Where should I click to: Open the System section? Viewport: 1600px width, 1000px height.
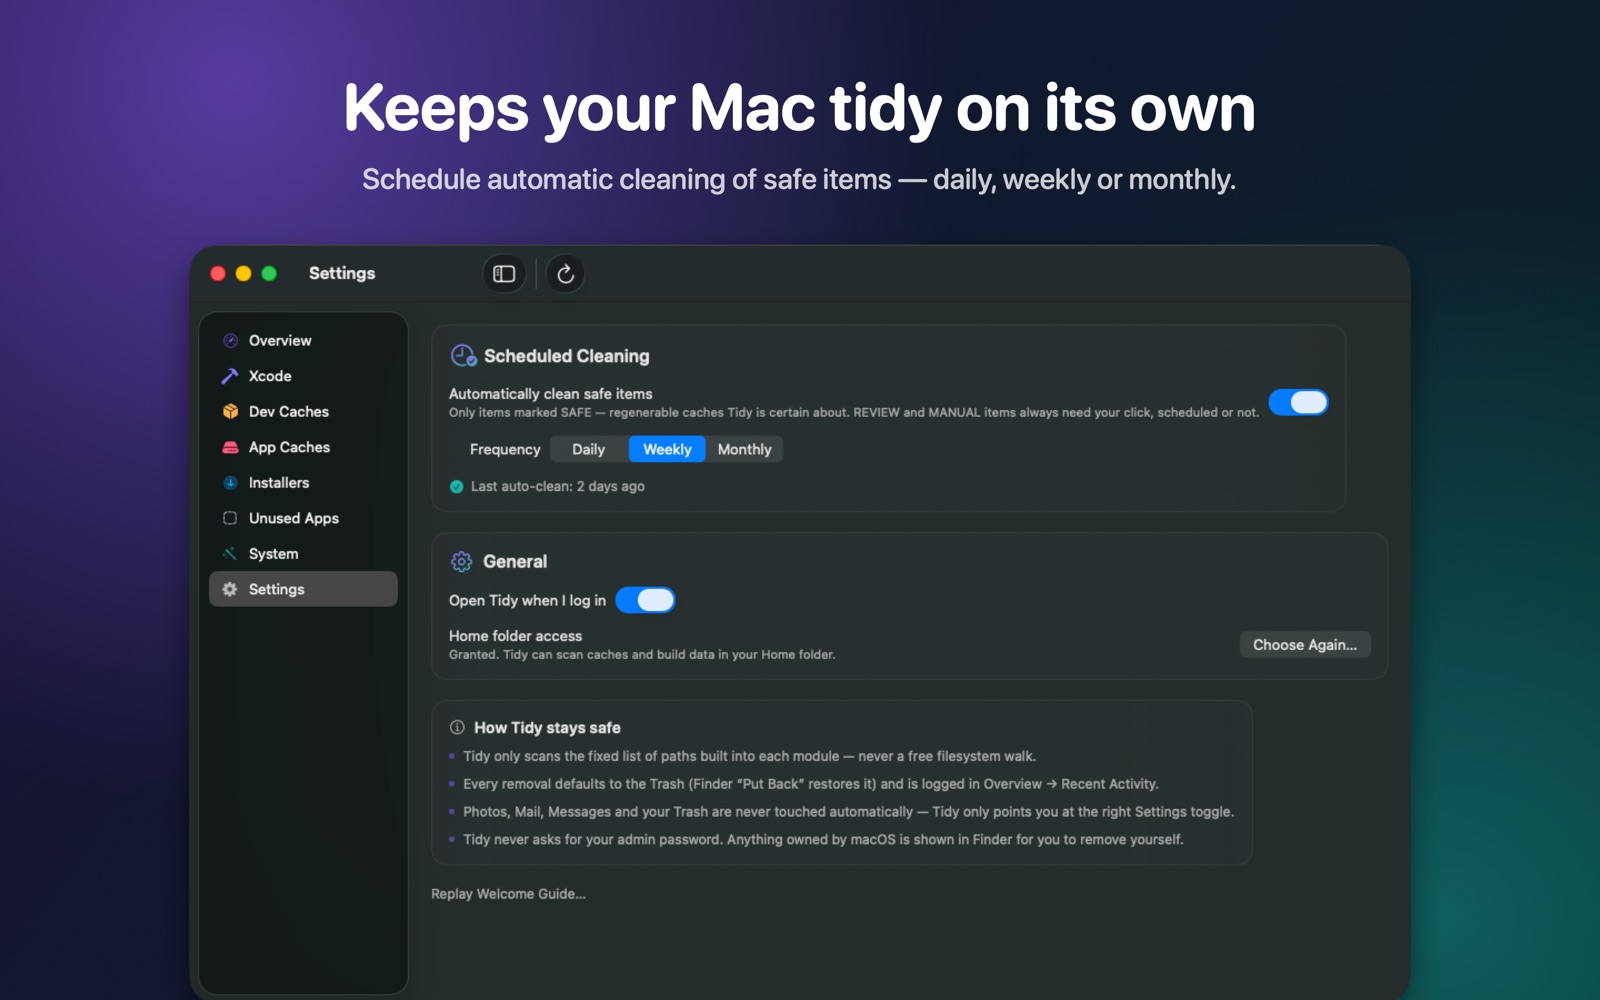pyautogui.click(x=303, y=554)
